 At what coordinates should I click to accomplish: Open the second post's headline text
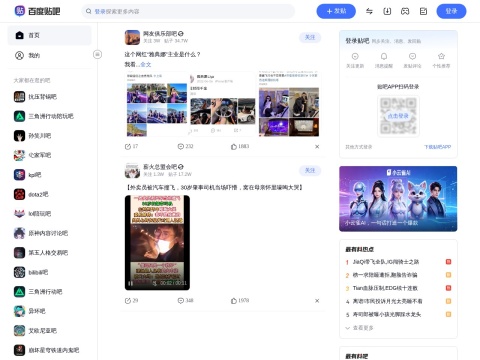214,187
